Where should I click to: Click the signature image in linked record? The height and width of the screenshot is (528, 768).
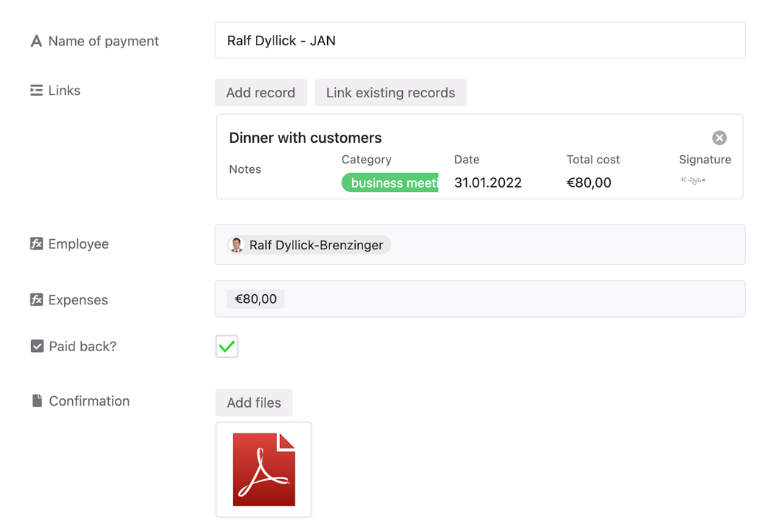click(693, 181)
